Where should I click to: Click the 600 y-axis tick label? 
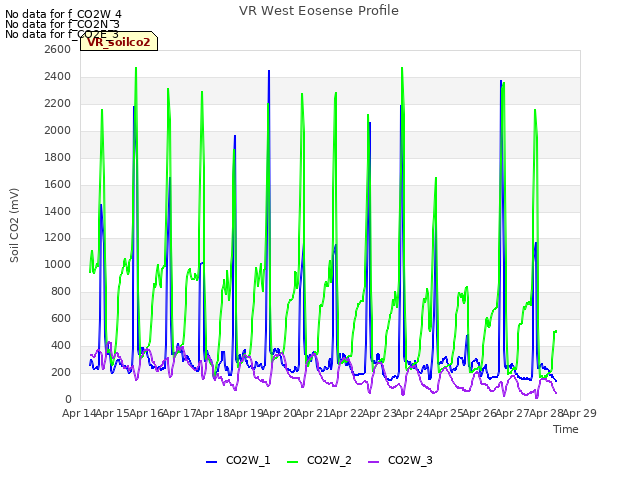coord(61,318)
